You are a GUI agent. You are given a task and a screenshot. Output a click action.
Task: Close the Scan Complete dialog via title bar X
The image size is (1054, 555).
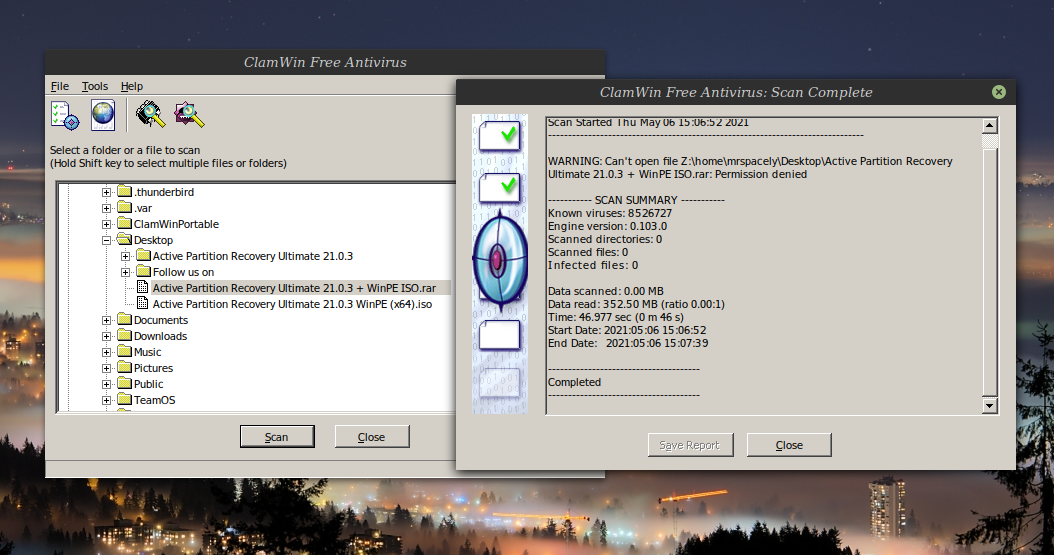[x=999, y=92]
